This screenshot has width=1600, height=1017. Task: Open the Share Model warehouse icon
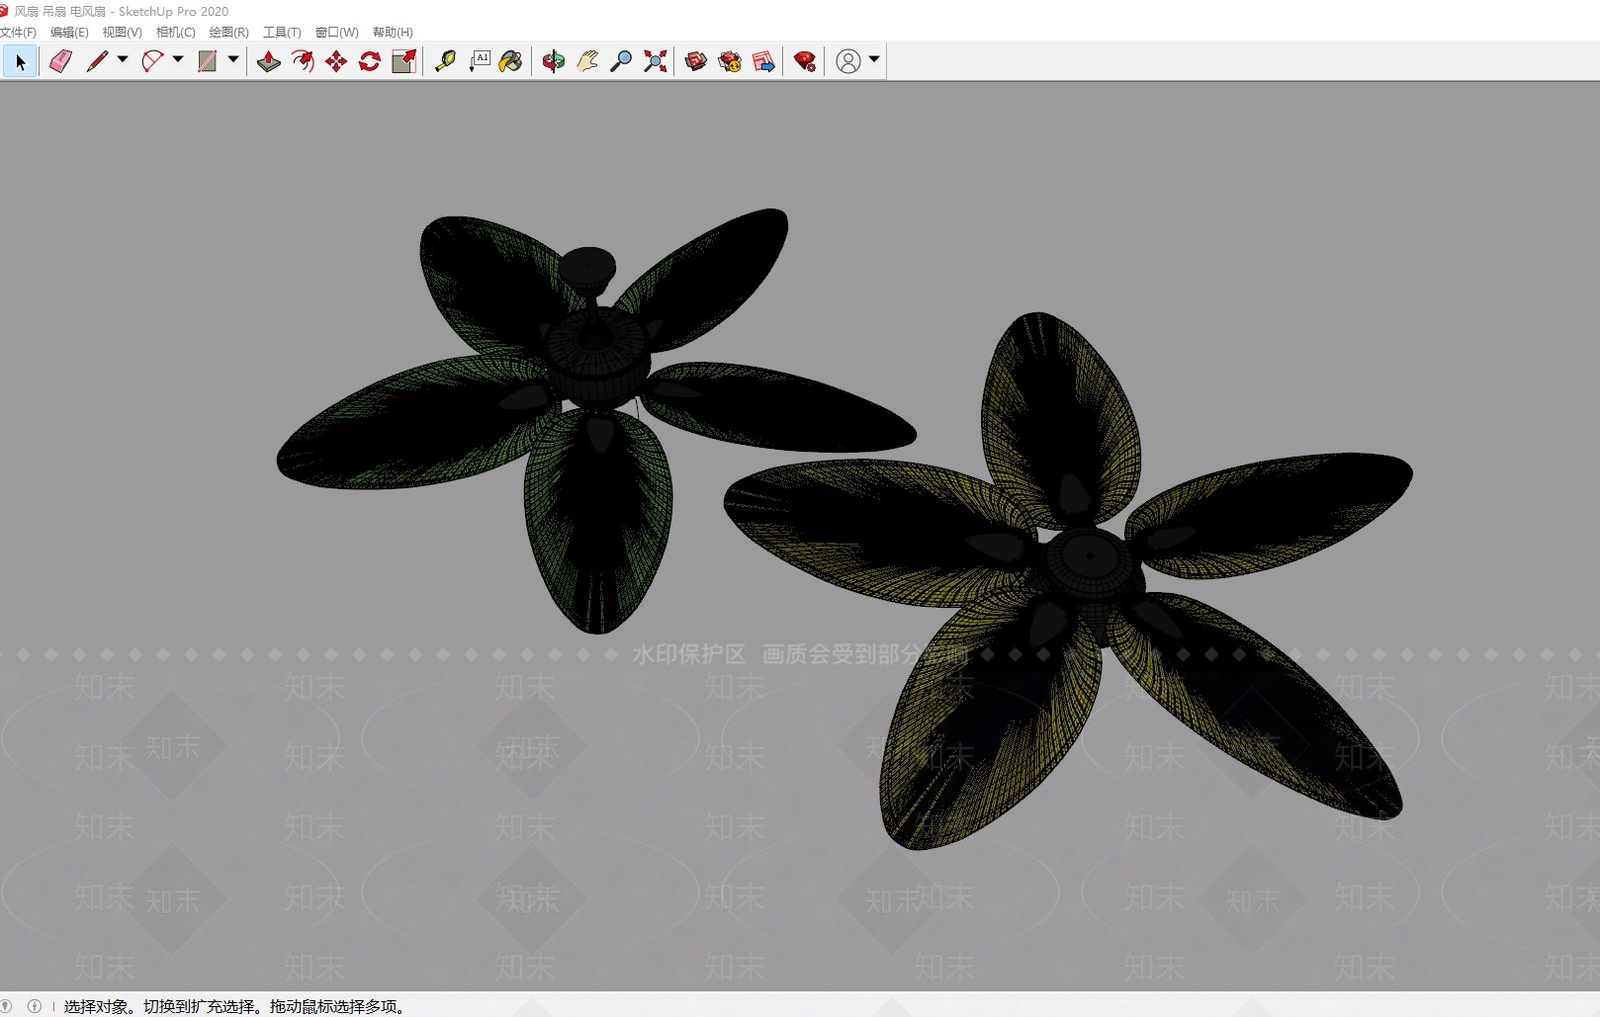click(730, 62)
